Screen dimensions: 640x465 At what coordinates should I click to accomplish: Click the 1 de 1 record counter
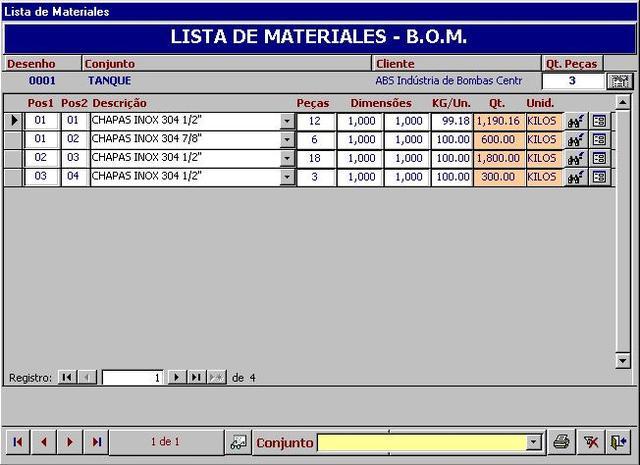(x=165, y=442)
